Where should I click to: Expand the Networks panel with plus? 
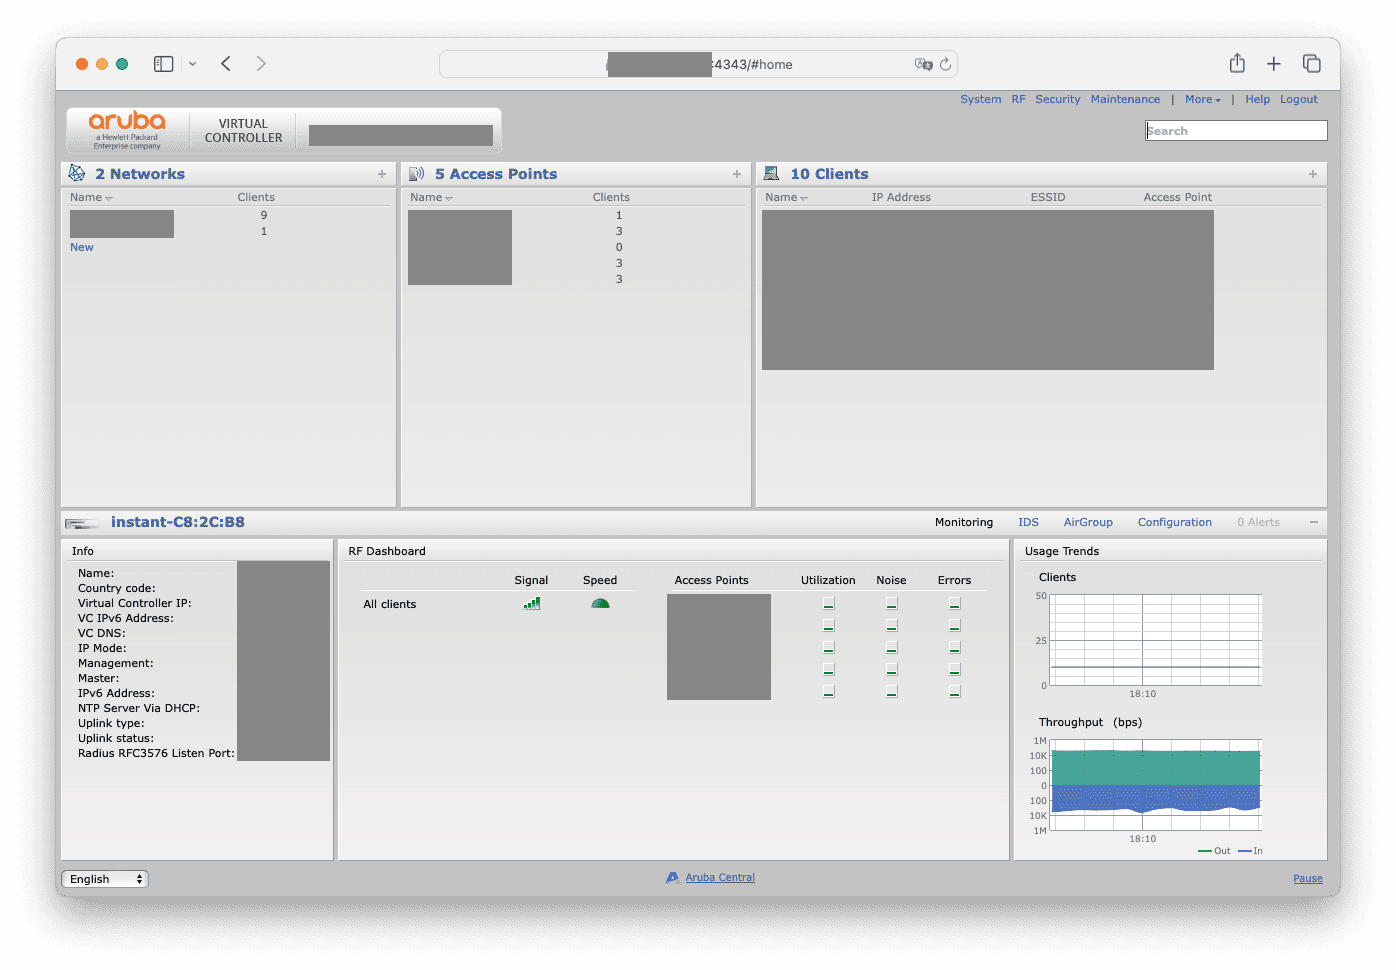(x=382, y=174)
